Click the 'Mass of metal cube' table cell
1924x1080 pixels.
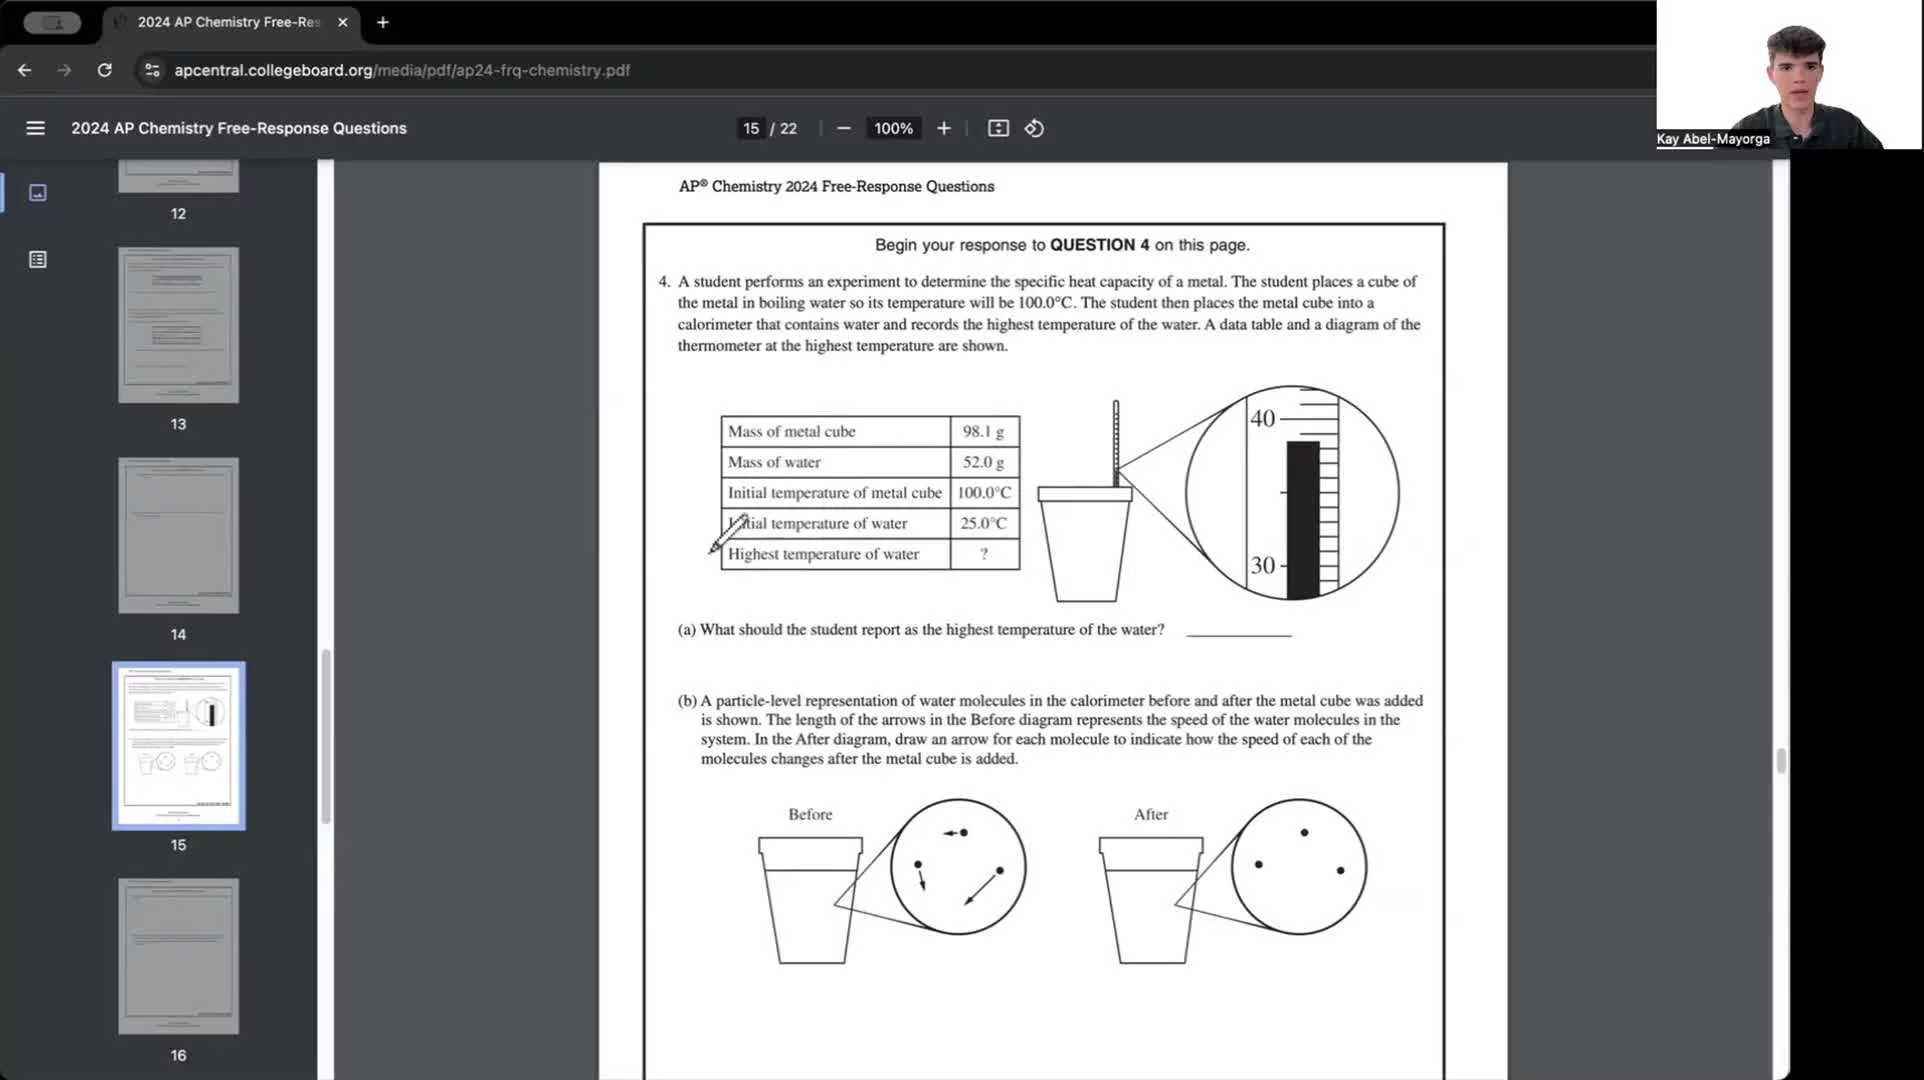coord(835,432)
